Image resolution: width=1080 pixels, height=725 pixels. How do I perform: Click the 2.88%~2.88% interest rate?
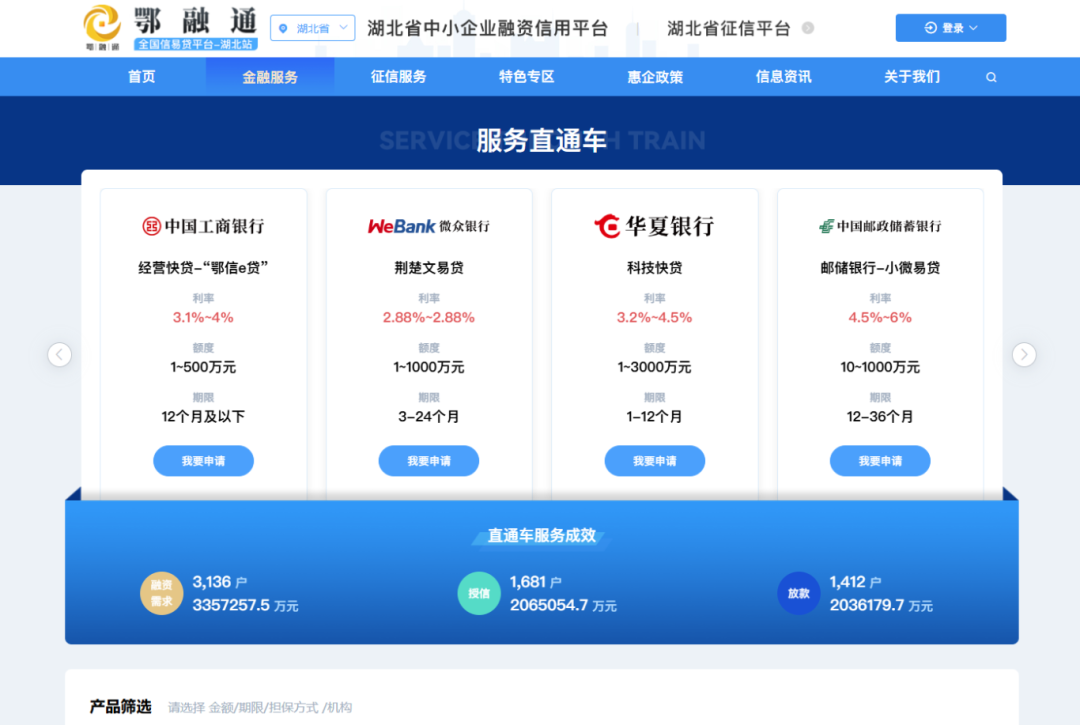428,317
